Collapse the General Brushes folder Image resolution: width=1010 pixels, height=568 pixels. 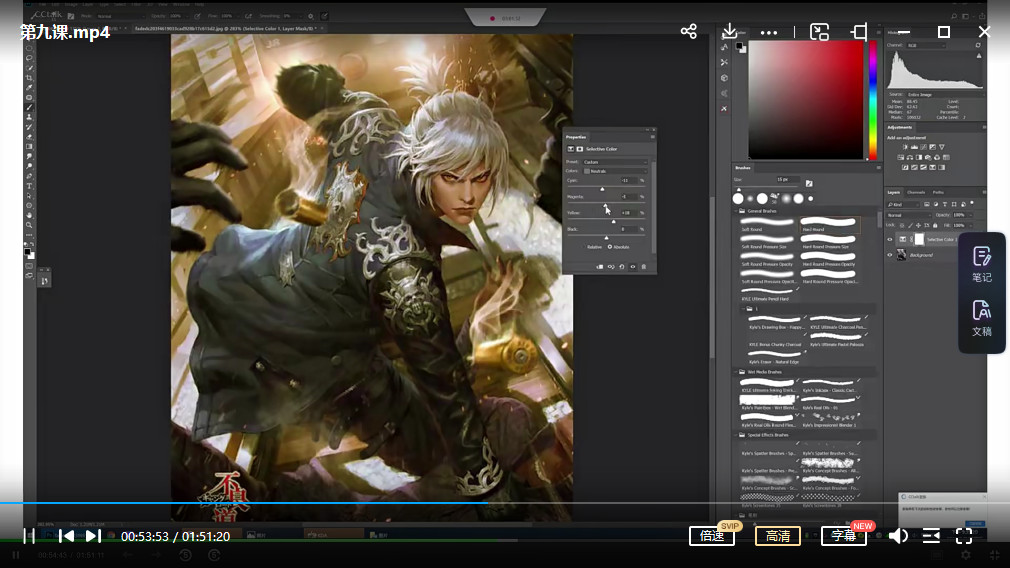(x=736, y=211)
